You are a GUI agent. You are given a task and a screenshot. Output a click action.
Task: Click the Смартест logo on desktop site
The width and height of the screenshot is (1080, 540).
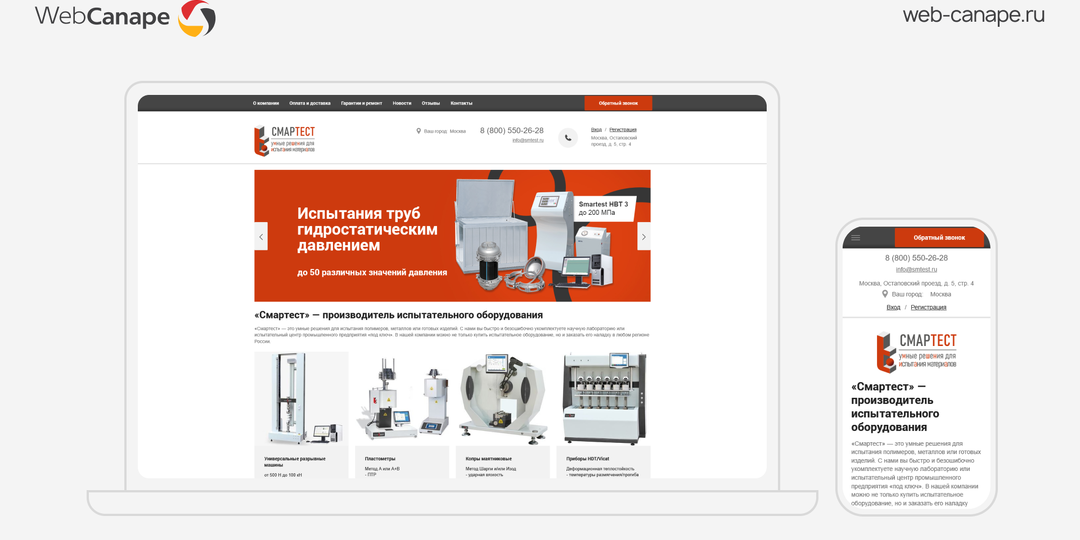[284, 140]
